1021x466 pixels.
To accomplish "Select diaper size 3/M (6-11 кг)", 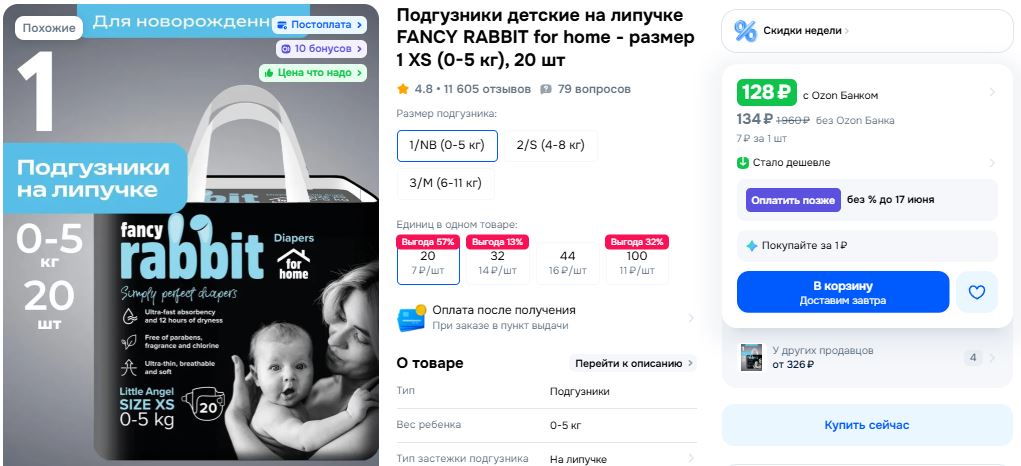I will point(445,184).
